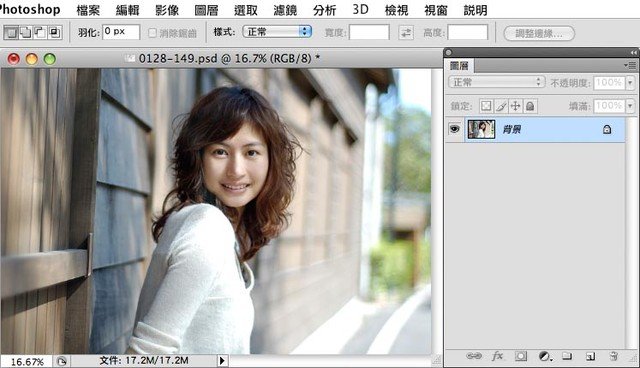
Task: Open the 影像 Image menu
Action: [x=167, y=10]
